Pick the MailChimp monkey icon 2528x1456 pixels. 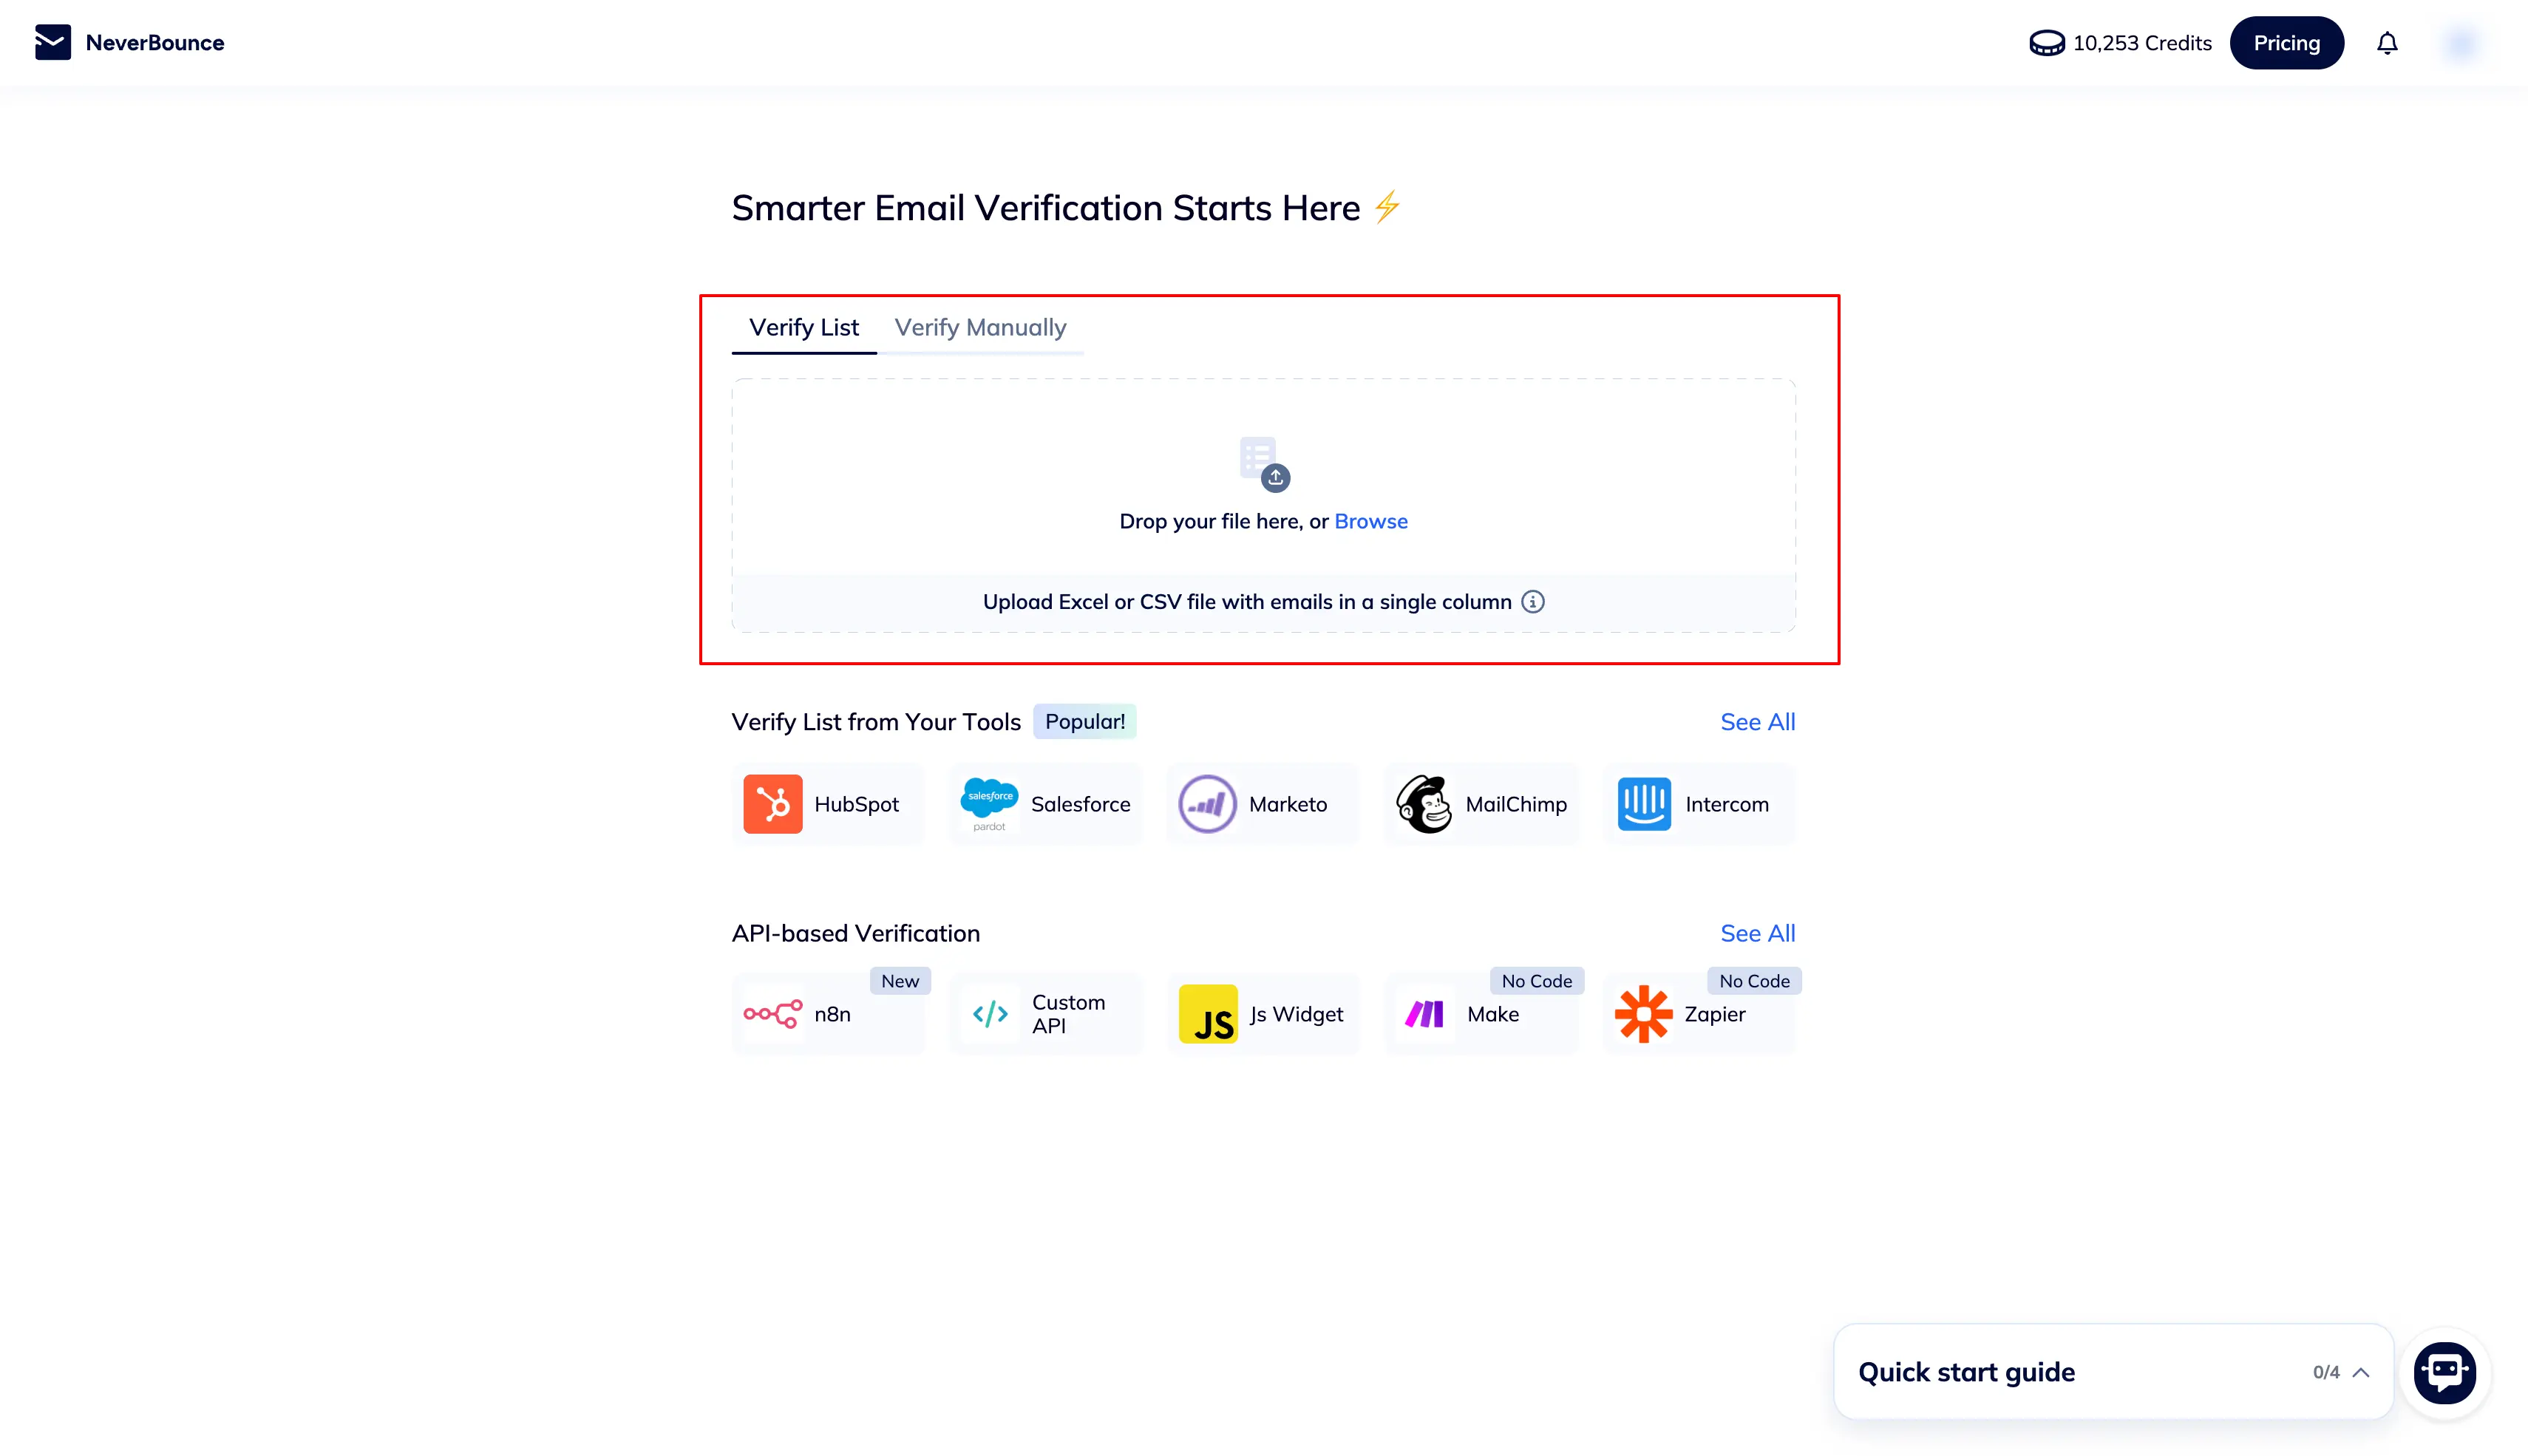point(1424,804)
